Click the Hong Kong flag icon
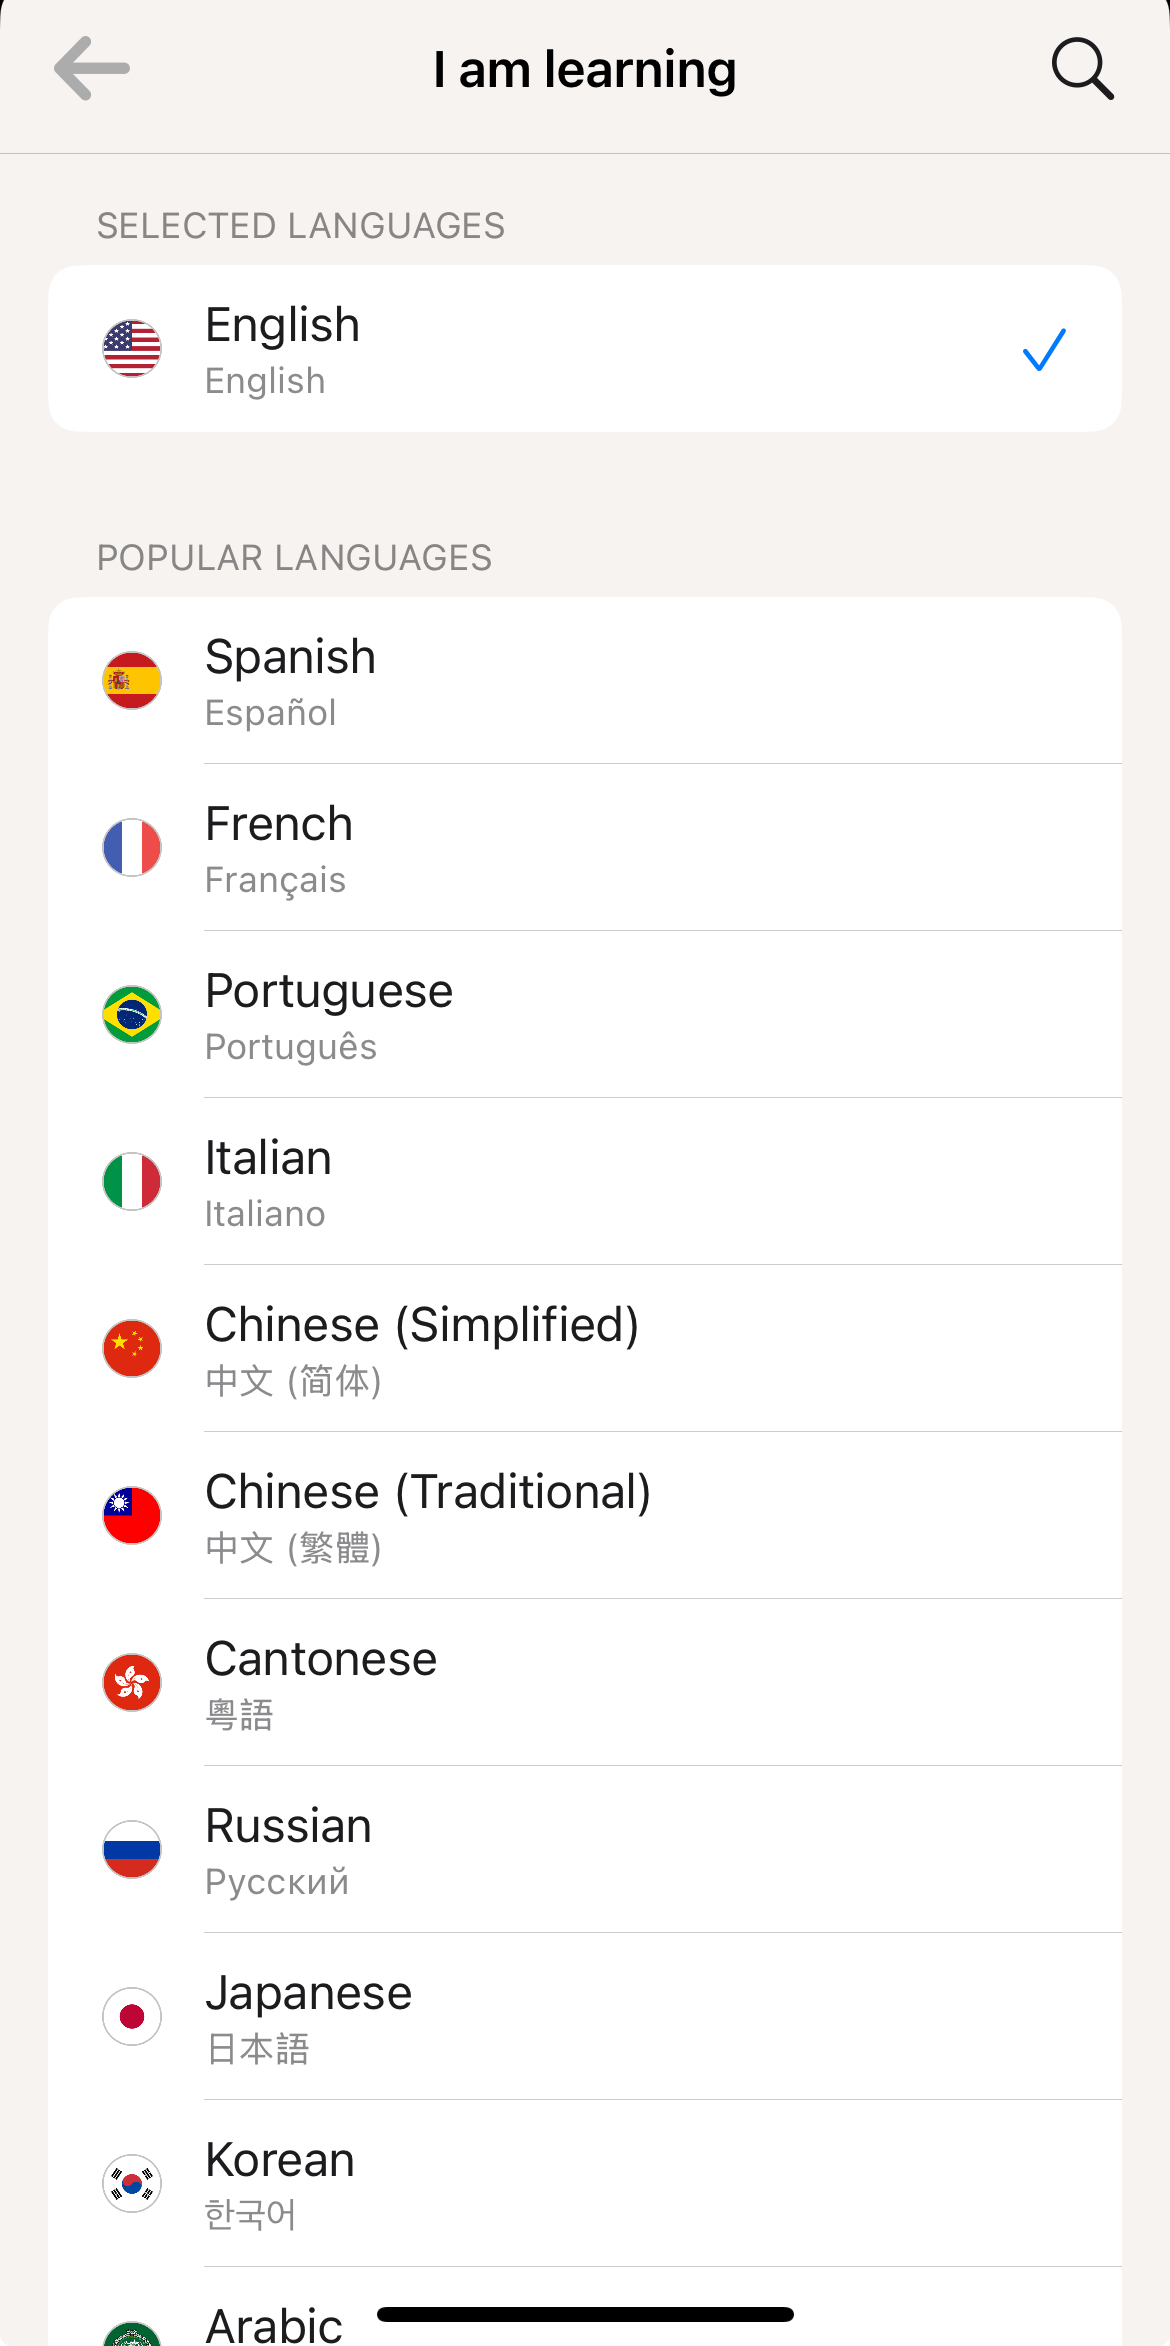 coord(132,1683)
